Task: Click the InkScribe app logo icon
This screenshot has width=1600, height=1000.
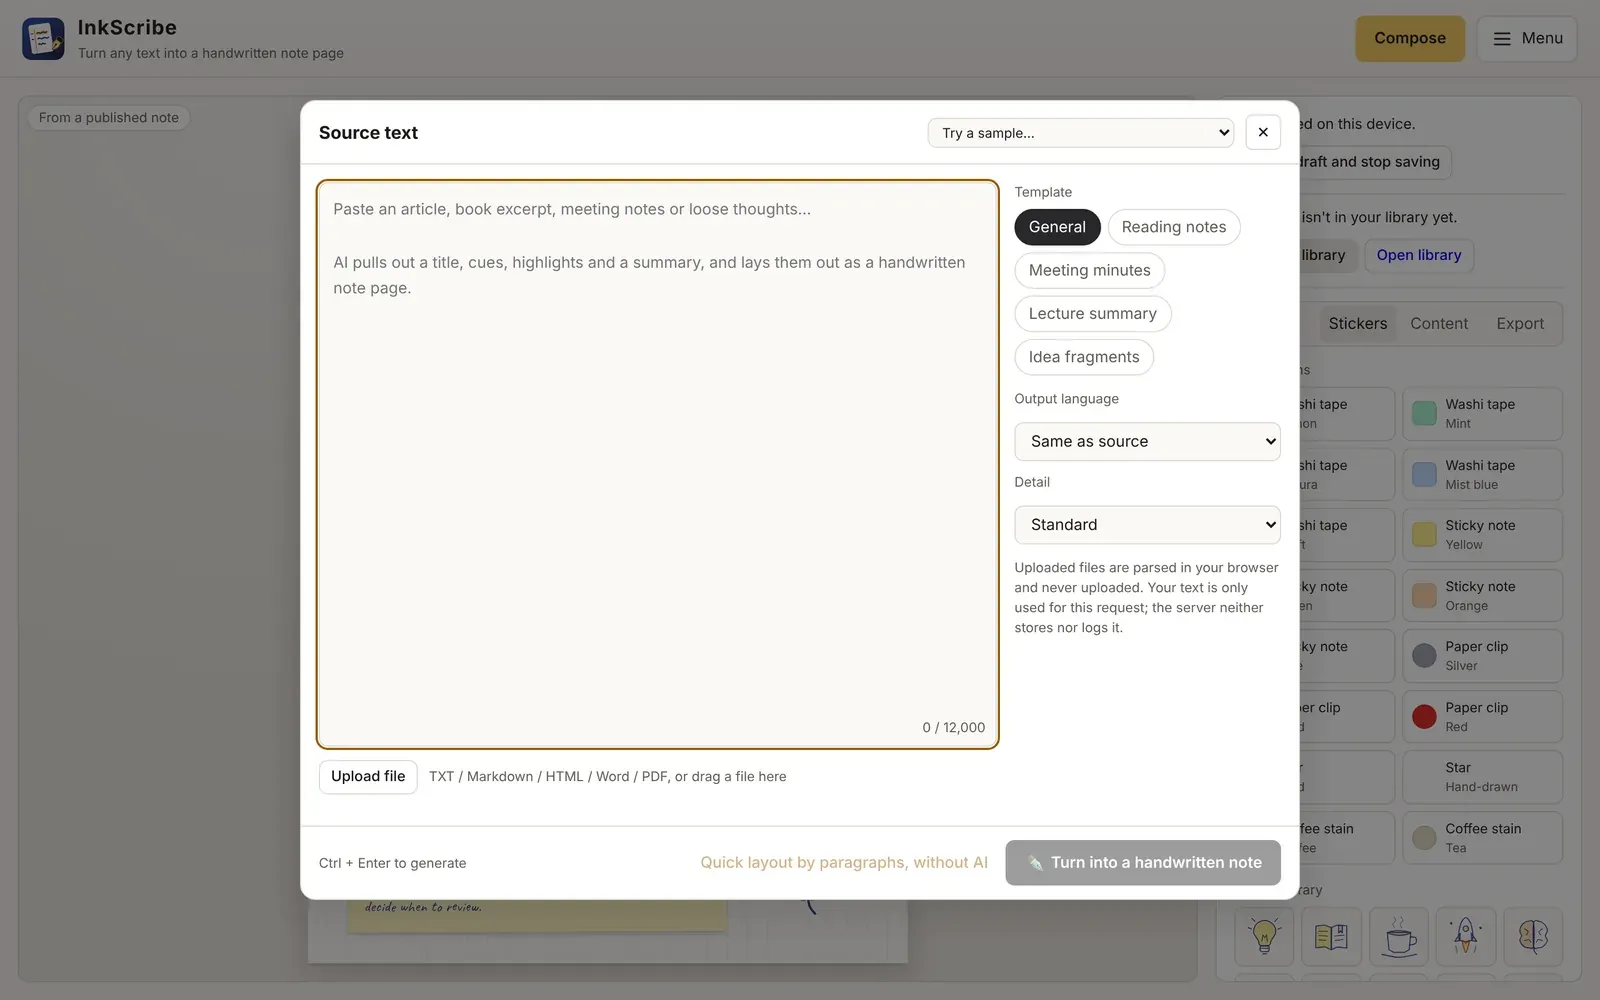Action: tap(43, 39)
